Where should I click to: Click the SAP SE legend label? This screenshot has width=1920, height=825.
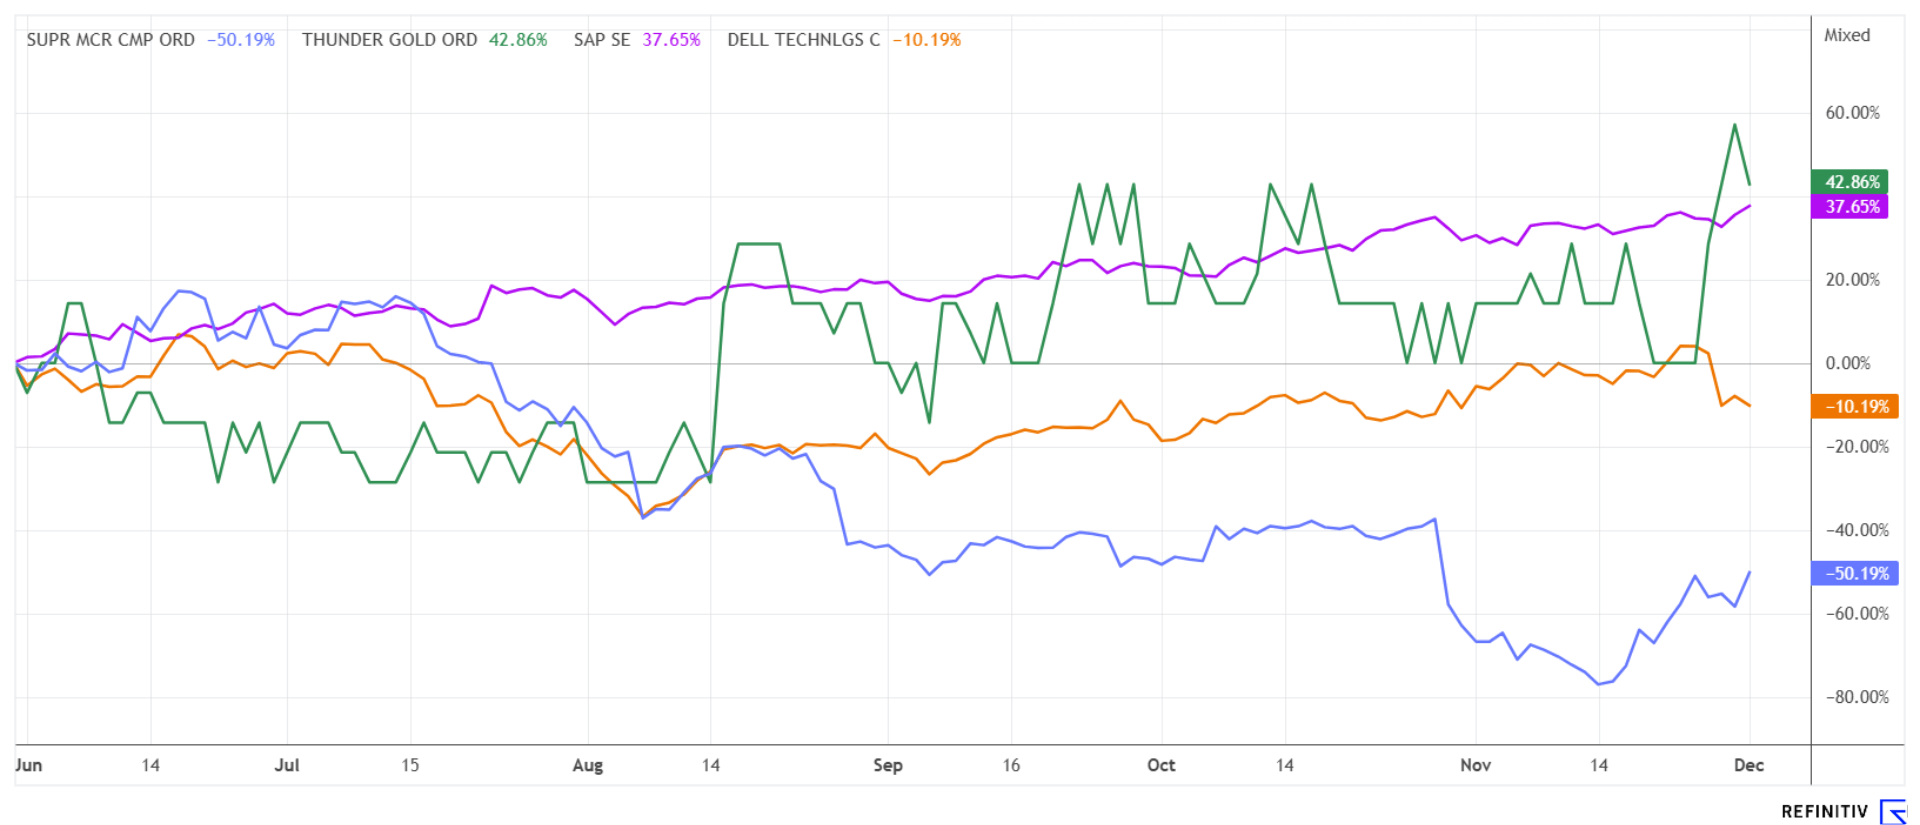point(601,40)
